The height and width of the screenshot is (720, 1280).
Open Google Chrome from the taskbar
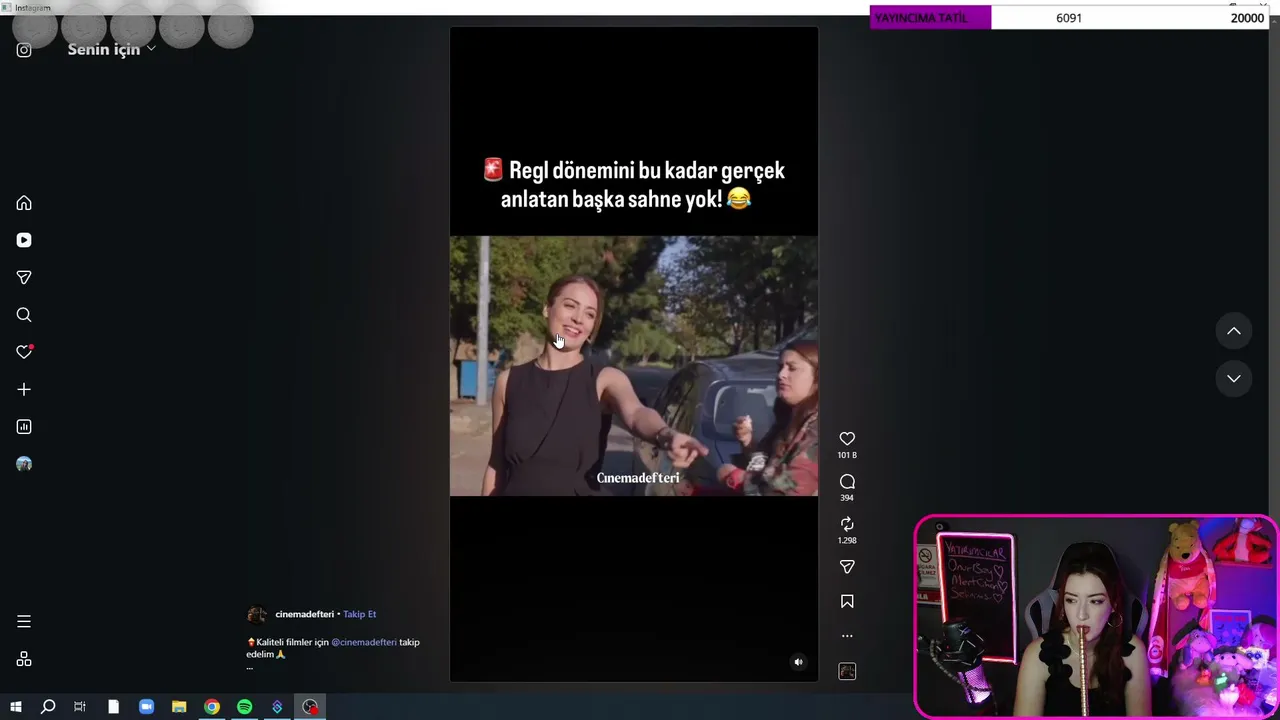[212, 707]
